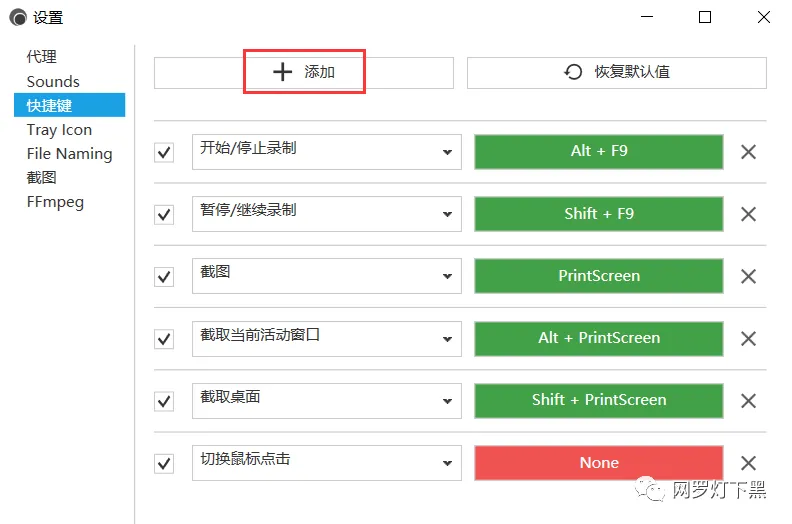Viewport: 792px width, 524px height.
Task: Uncheck the 开始/停止录制 checkbox
Action: pos(164,153)
